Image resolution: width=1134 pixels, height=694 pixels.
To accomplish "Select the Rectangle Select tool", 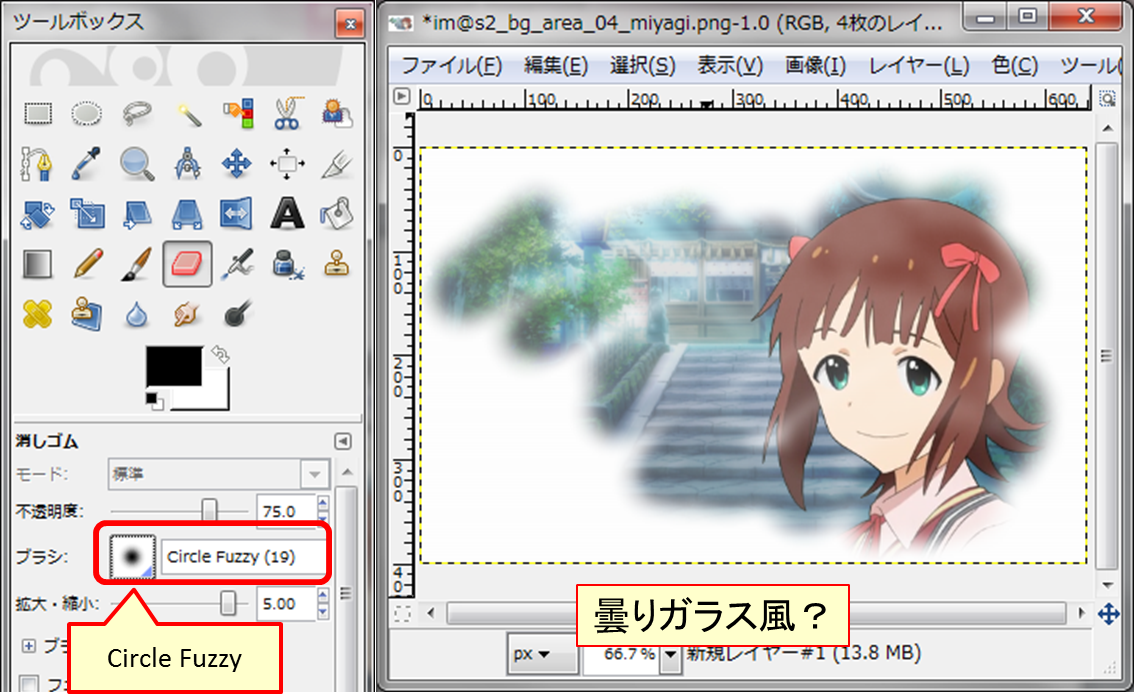I will 38,113.
